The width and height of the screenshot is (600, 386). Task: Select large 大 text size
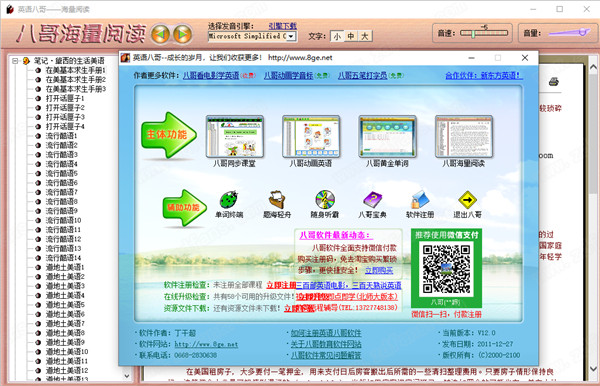point(365,36)
